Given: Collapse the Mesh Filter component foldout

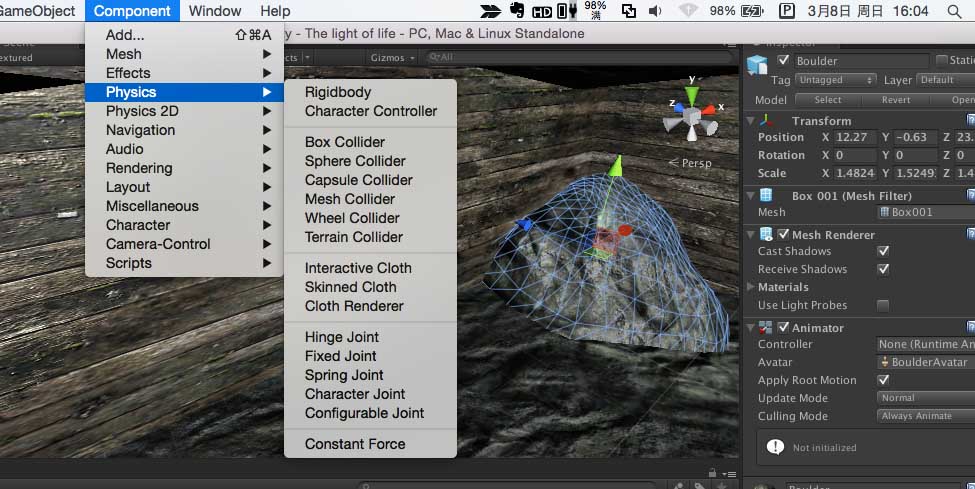Looking at the screenshot, I should (x=750, y=195).
